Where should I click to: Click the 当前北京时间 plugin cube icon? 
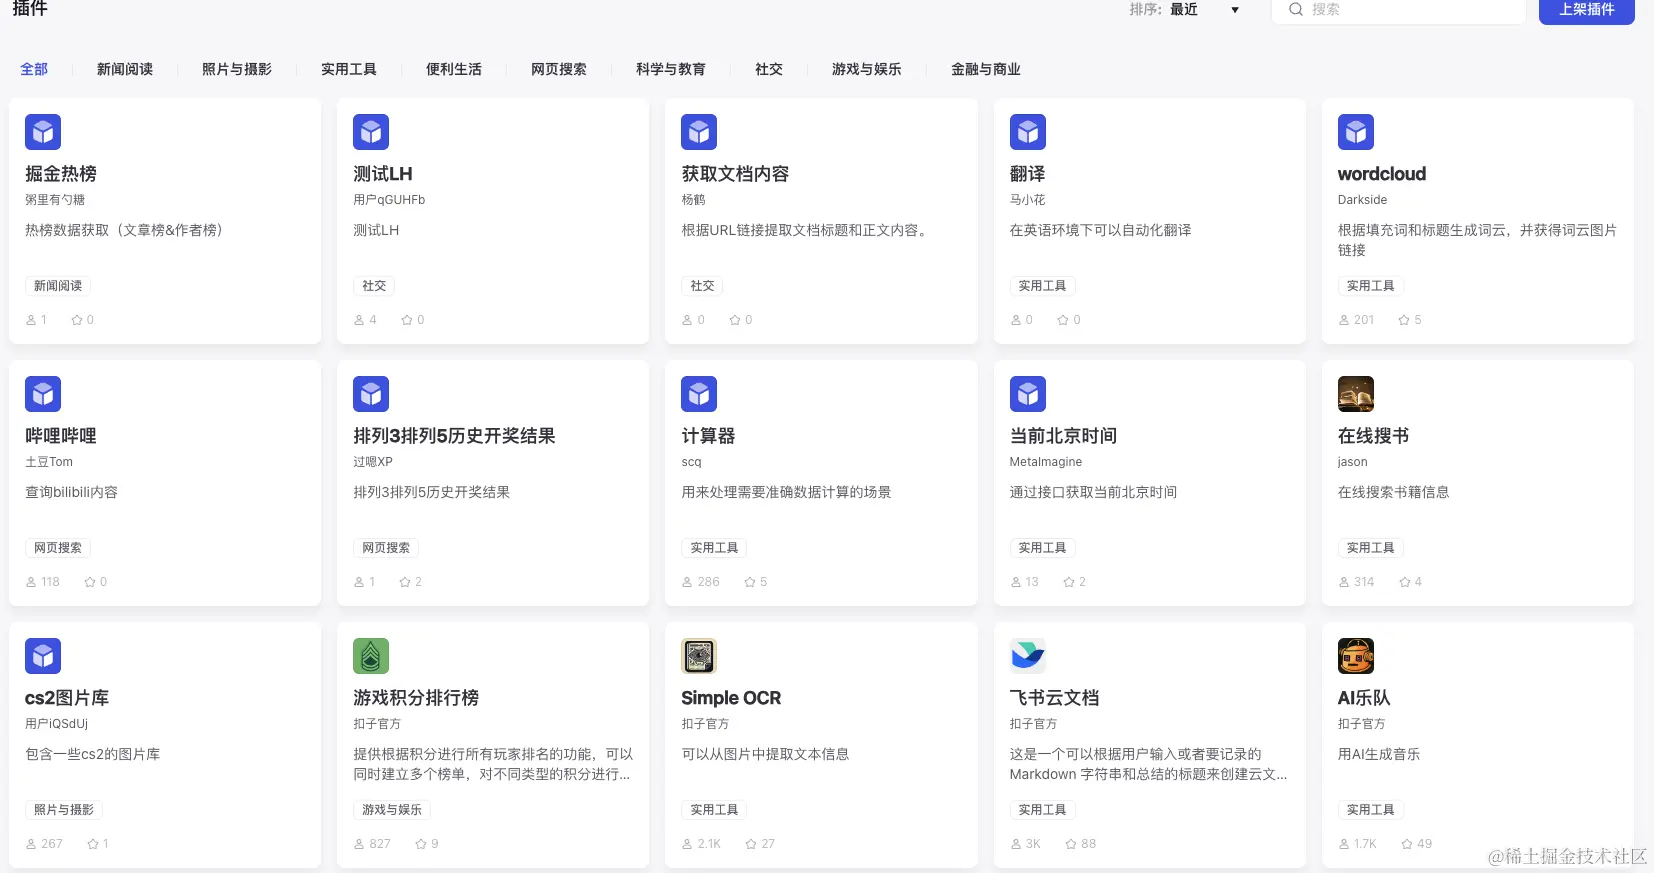pos(1028,394)
